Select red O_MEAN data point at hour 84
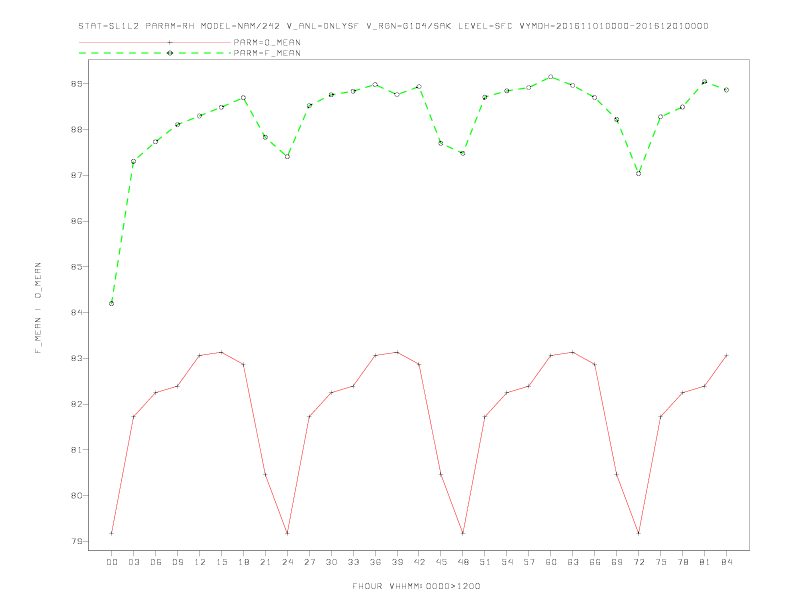 [726, 355]
